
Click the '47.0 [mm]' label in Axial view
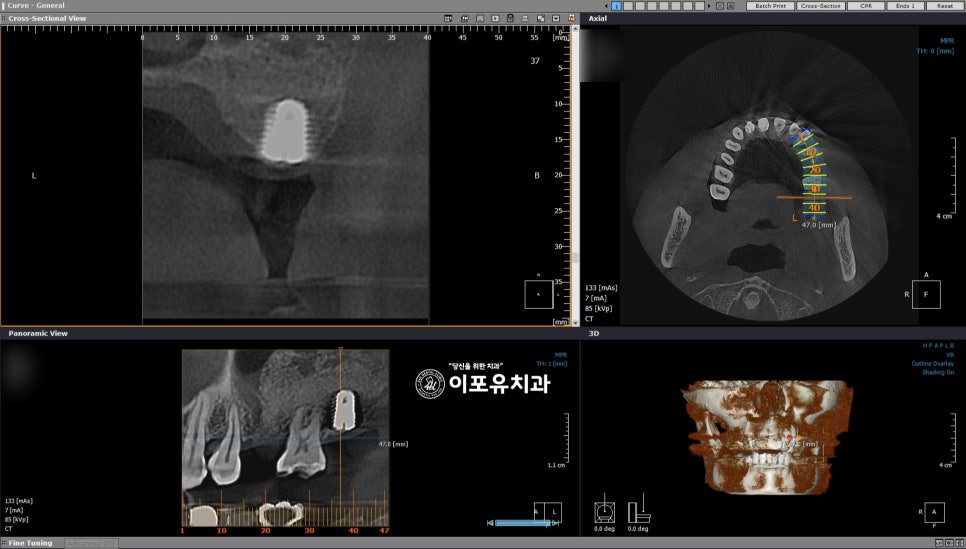(x=819, y=226)
